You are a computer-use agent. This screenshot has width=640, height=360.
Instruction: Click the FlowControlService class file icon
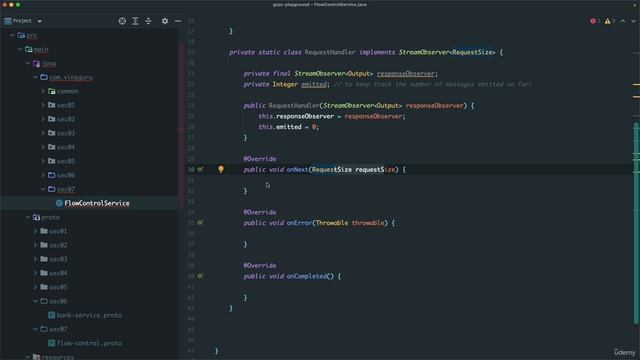(59, 203)
